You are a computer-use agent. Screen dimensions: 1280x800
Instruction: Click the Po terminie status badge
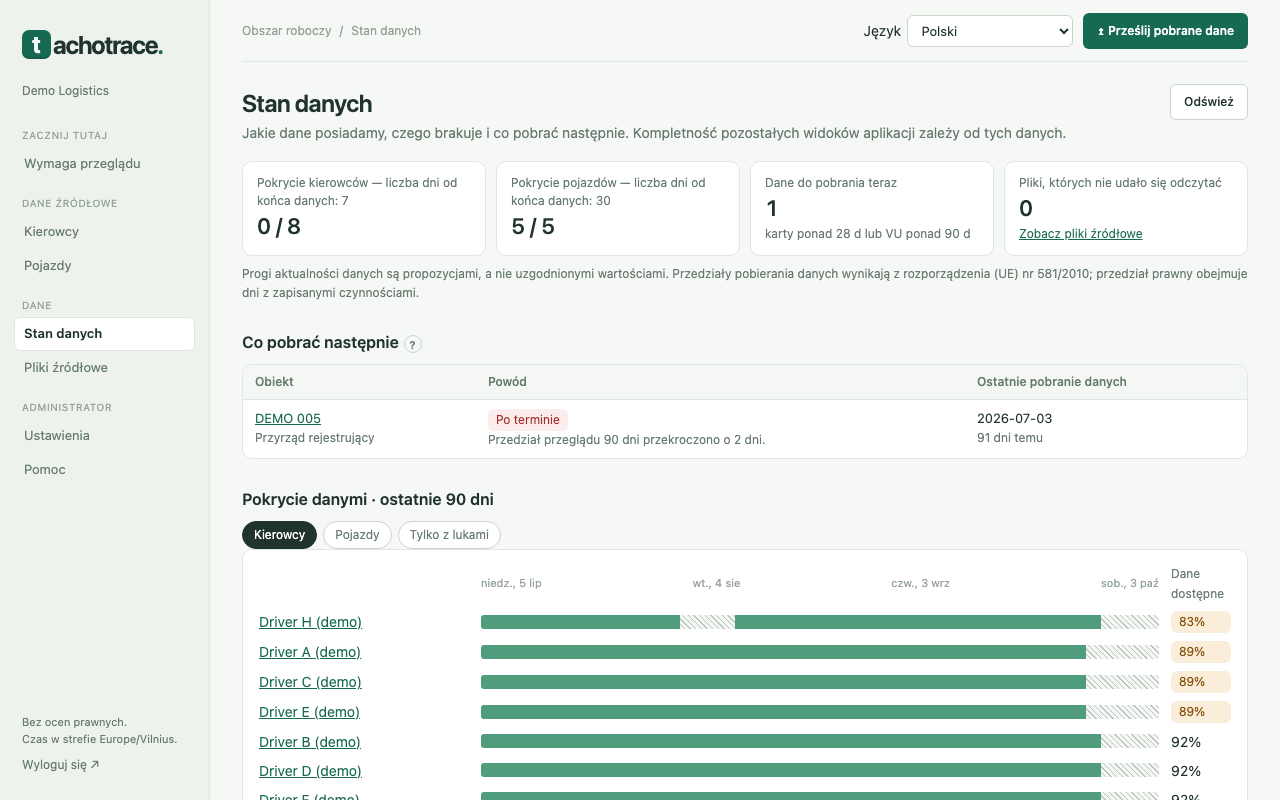point(528,420)
